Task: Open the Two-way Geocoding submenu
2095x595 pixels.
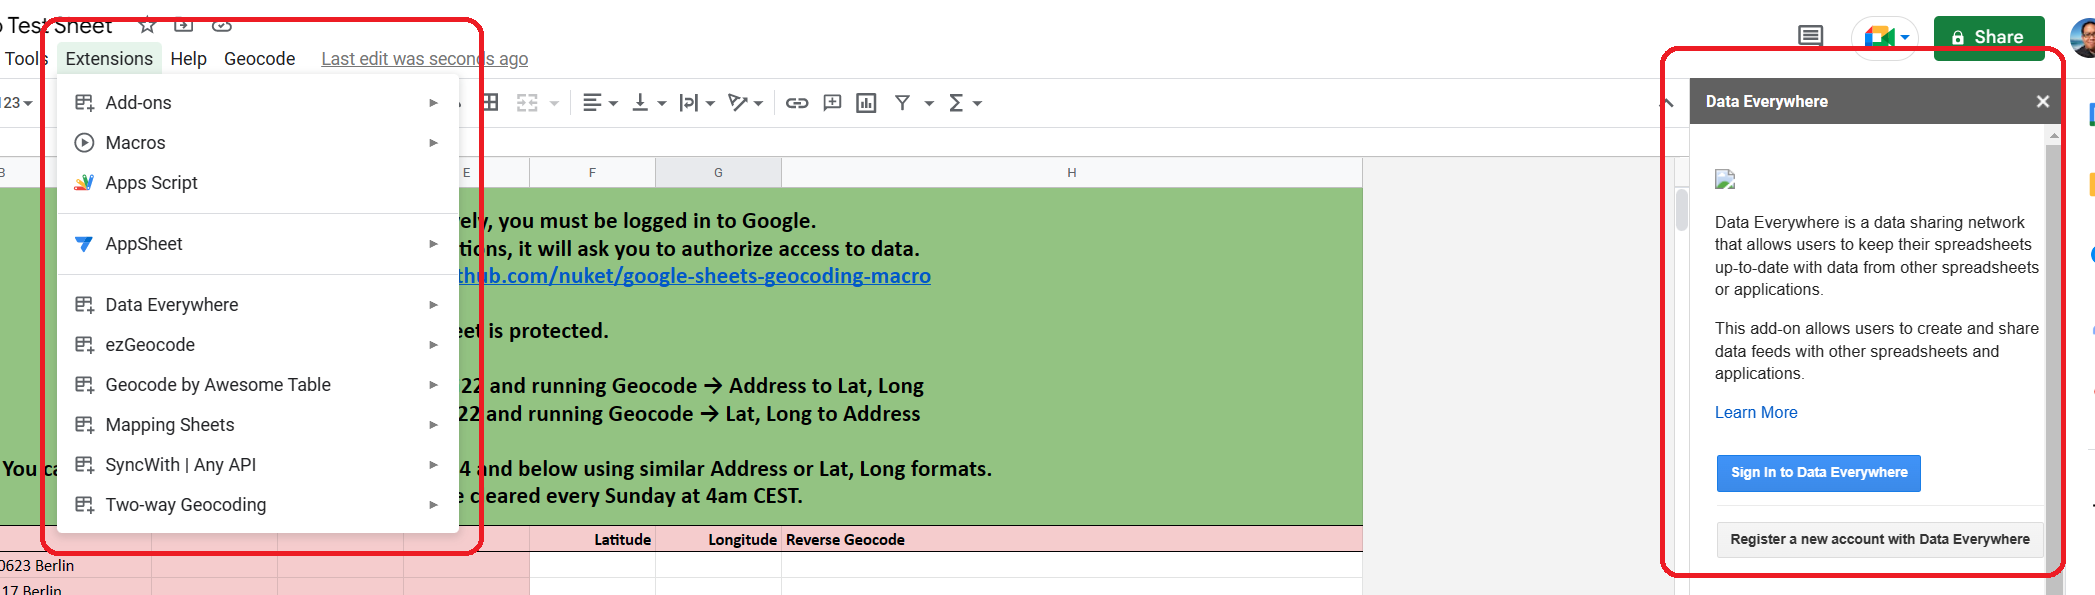Action: coord(258,504)
